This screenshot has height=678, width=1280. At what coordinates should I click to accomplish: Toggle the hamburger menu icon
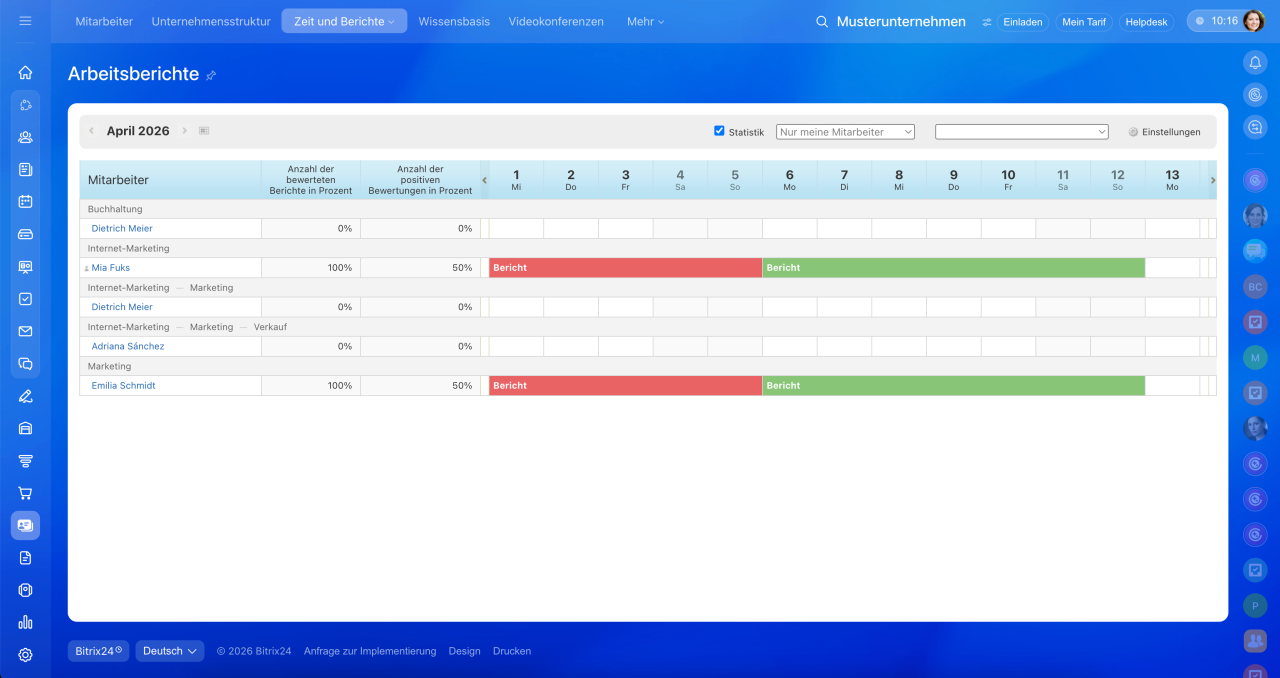pos(25,21)
